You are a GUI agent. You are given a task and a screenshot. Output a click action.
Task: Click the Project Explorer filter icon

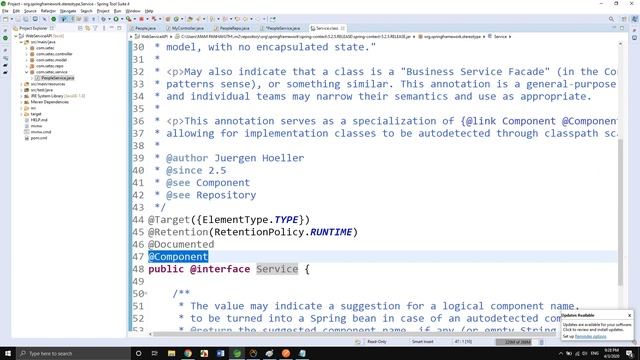[x=95, y=28]
